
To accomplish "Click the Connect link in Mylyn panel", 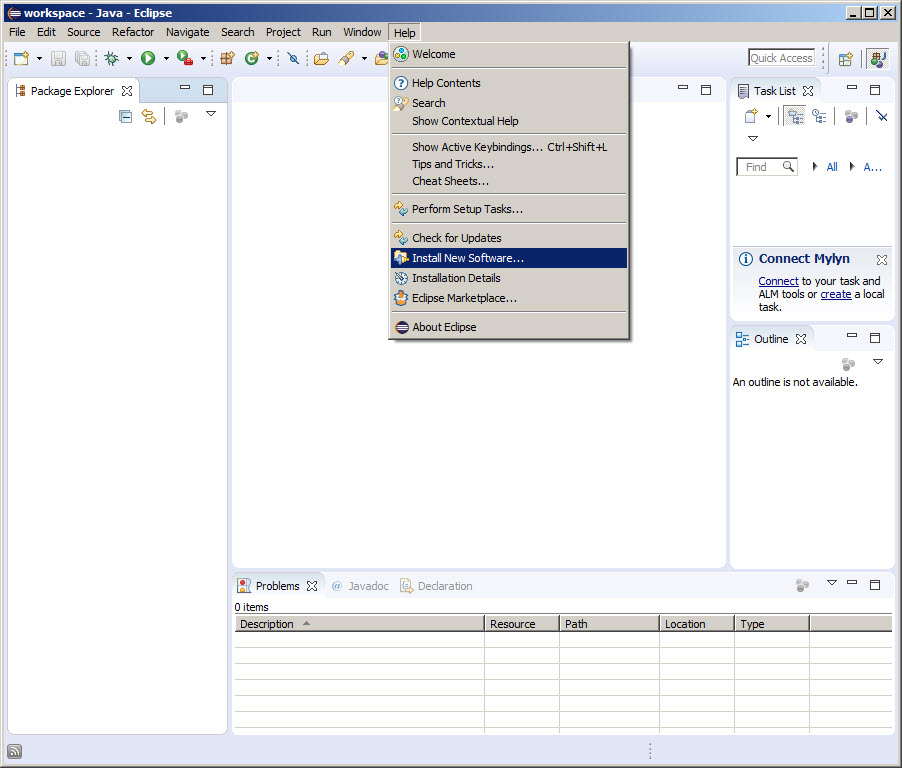I will tap(778, 281).
